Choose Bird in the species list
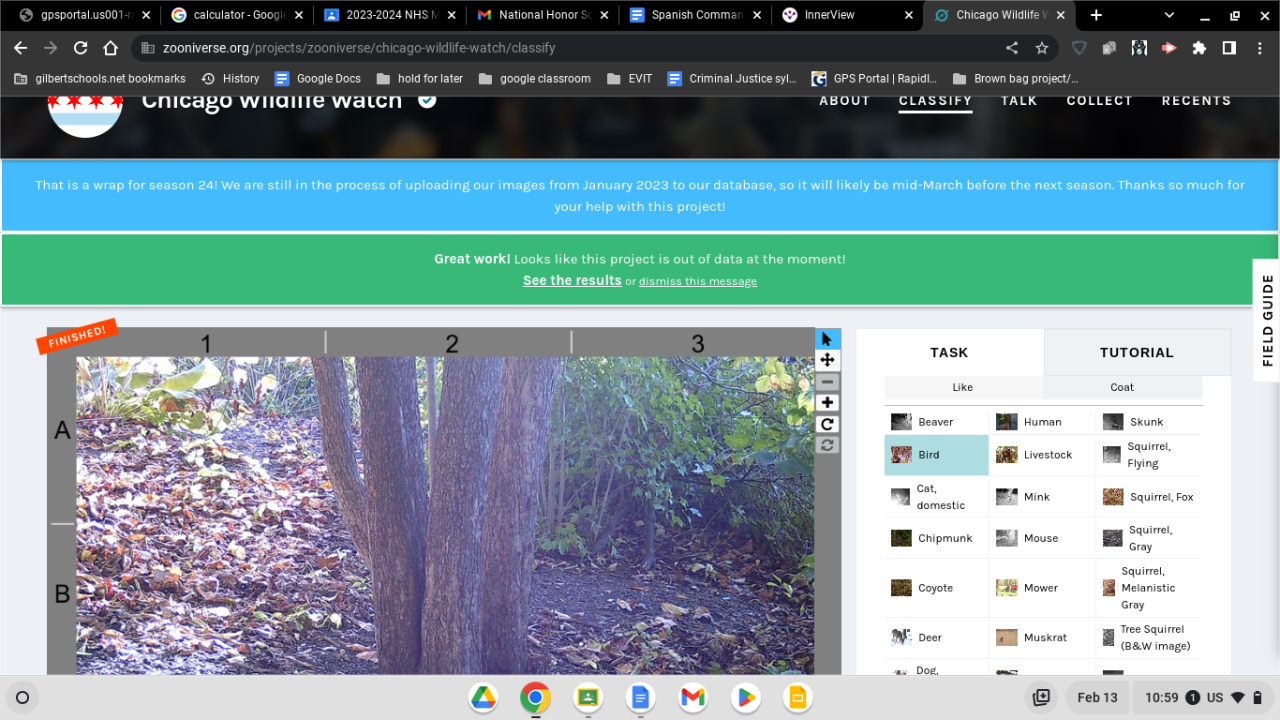 937,455
